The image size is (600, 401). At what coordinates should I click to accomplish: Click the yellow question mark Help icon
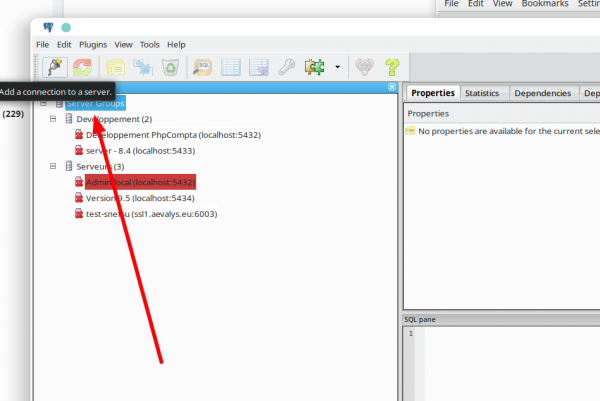tap(393, 67)
